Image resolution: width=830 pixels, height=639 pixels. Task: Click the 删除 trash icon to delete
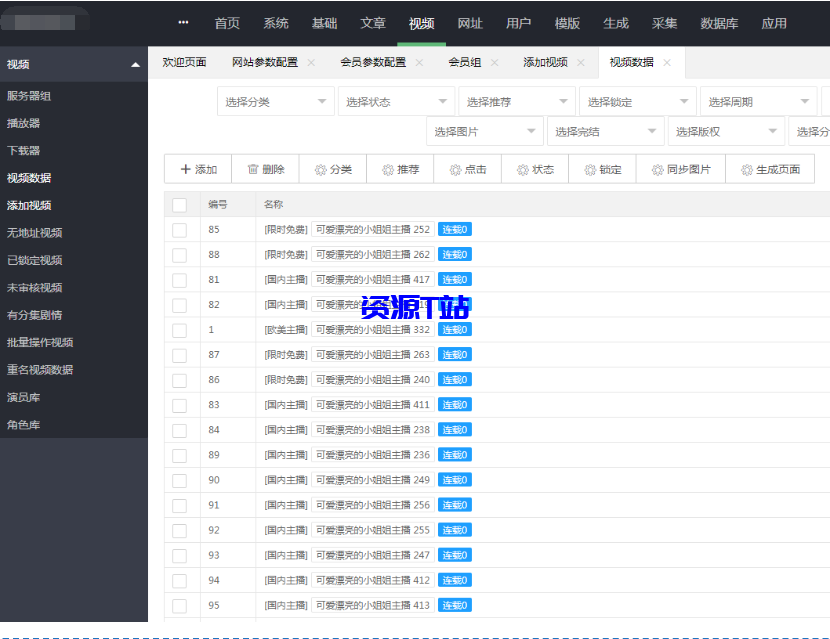tap(254, 169)
